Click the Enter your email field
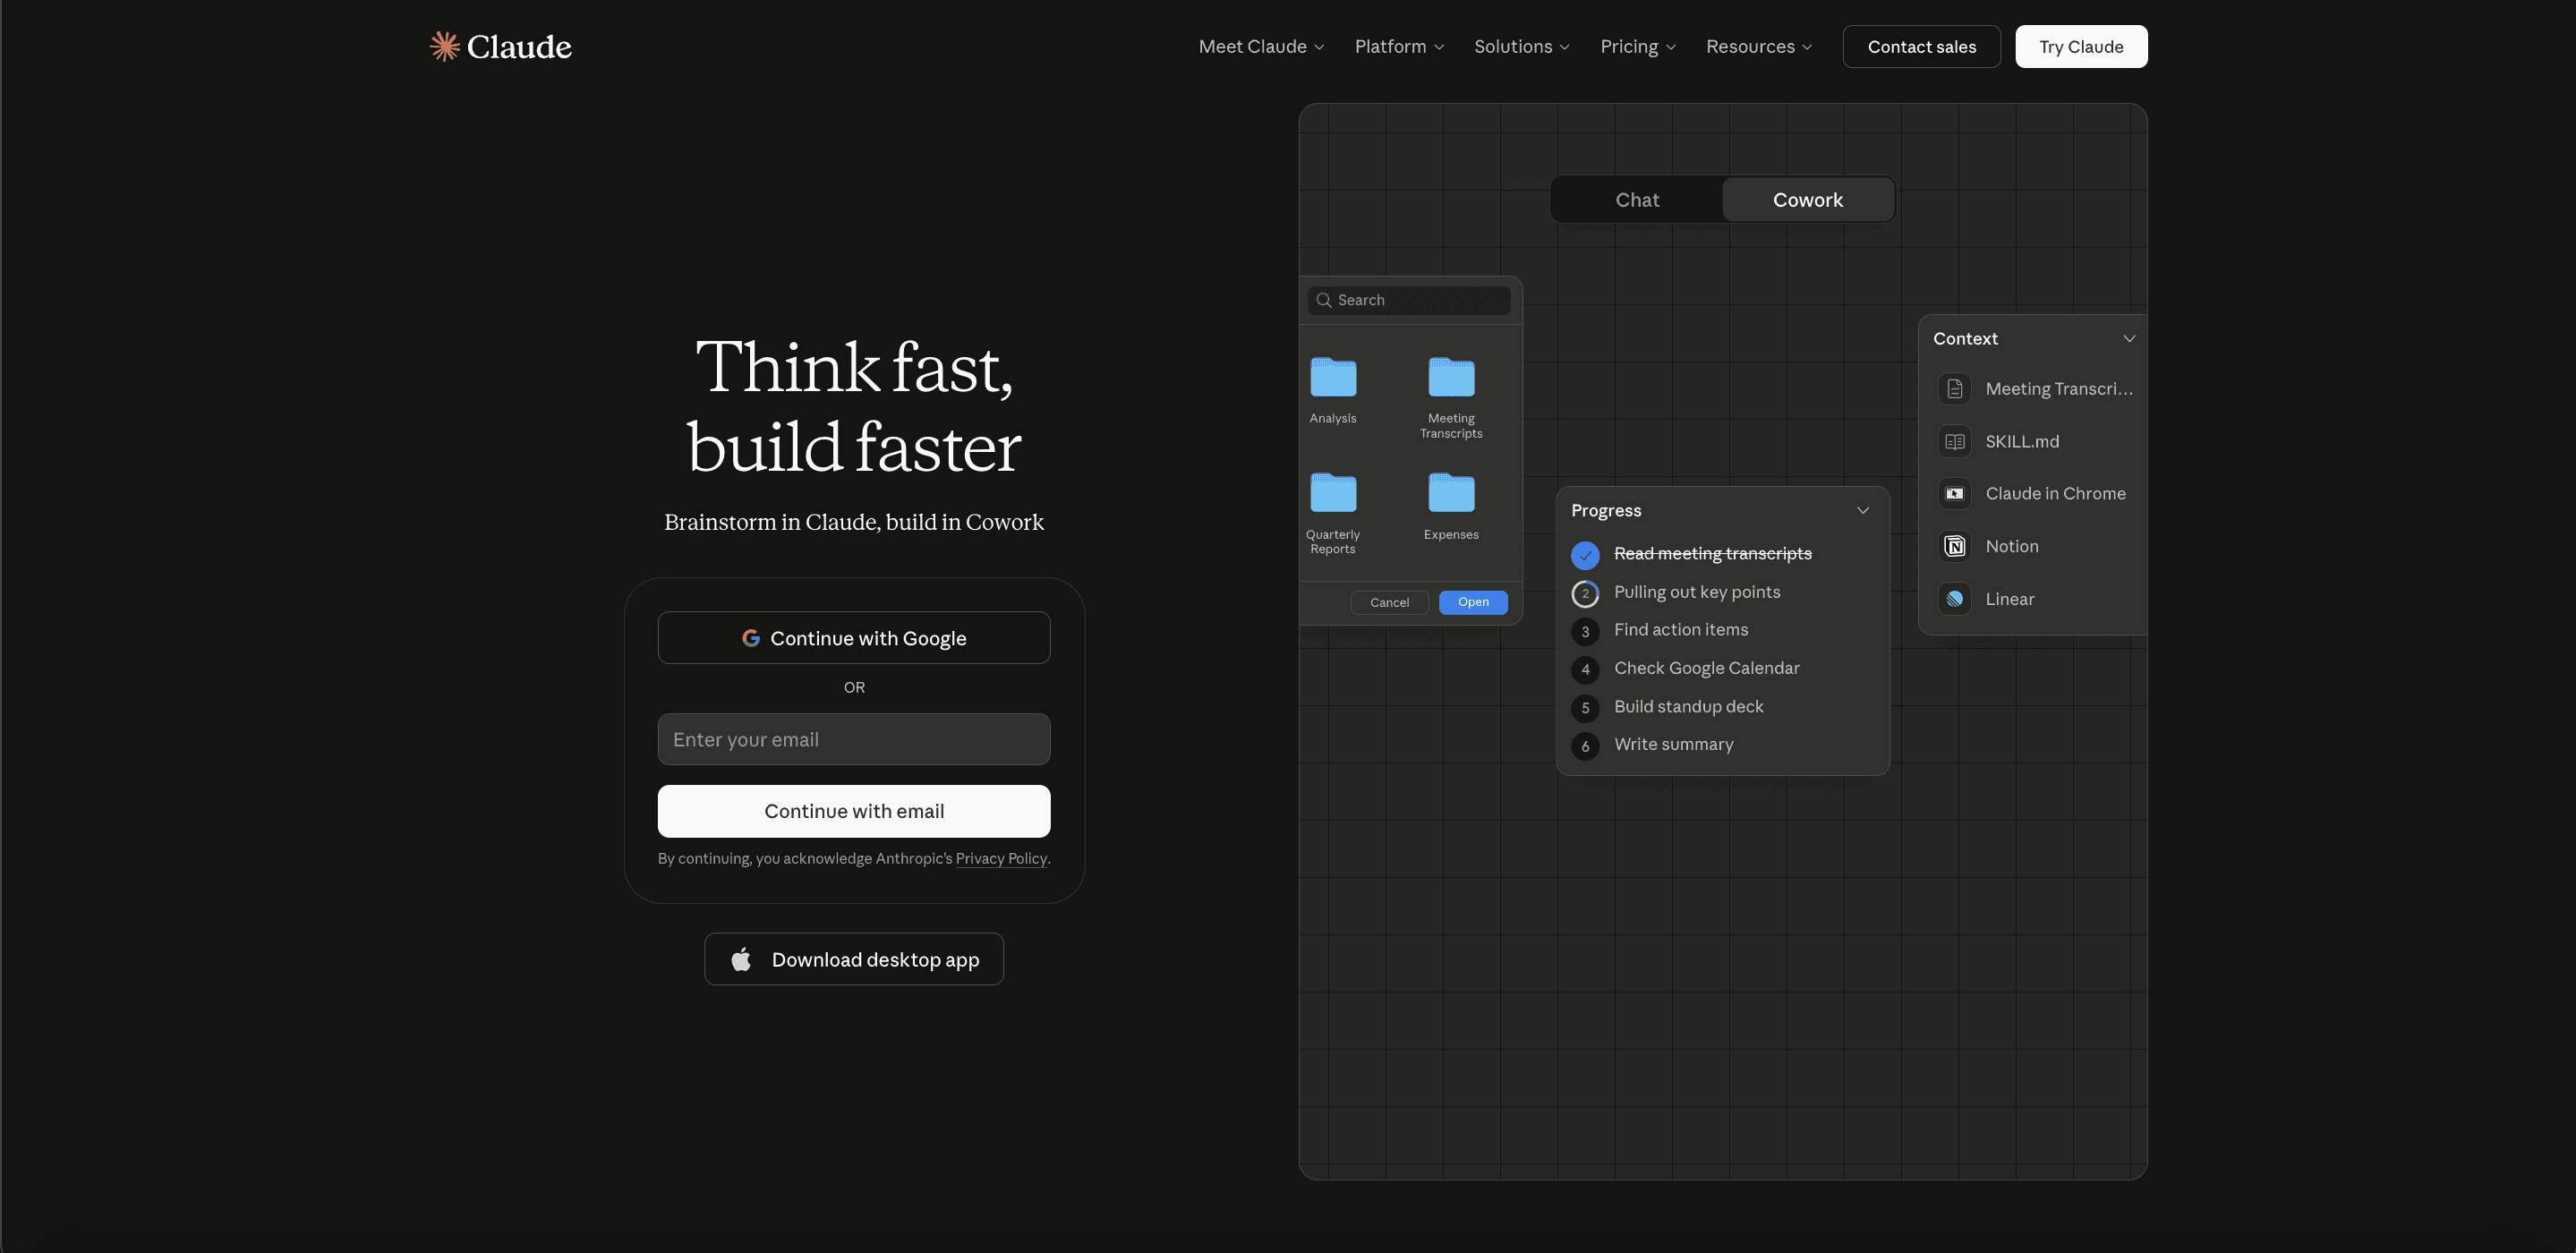 854,739
